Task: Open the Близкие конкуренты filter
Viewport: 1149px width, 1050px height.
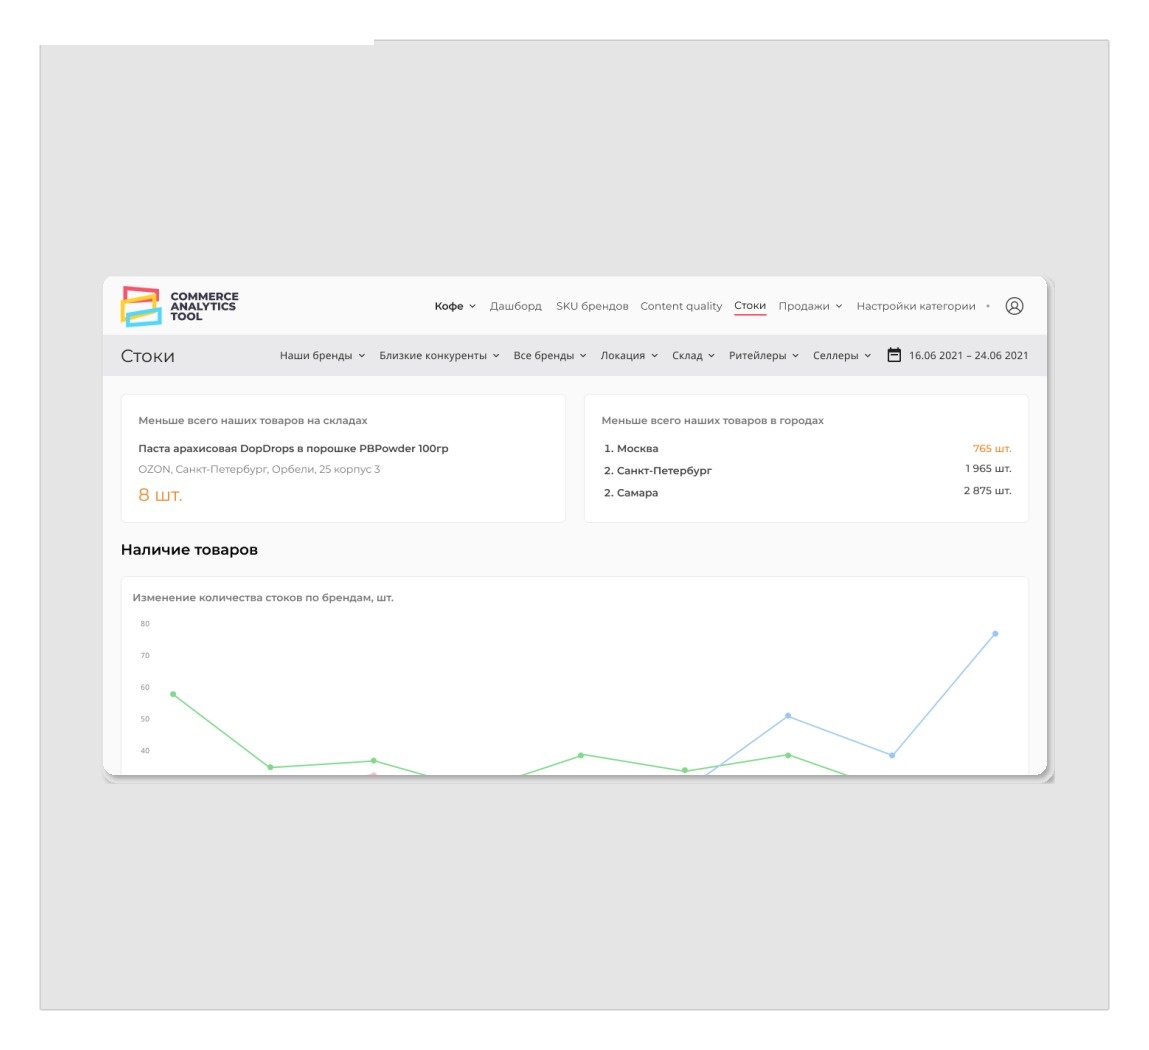Action: 439,355
